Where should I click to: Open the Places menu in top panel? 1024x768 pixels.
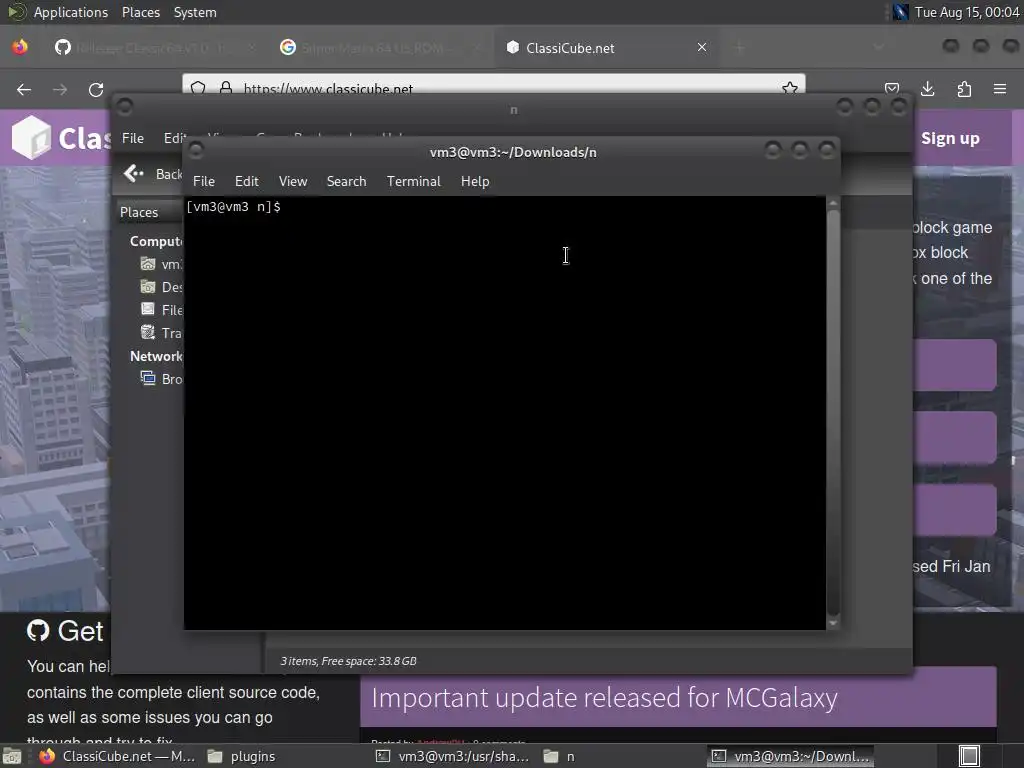pyautogui.click(x=141, y=12)
